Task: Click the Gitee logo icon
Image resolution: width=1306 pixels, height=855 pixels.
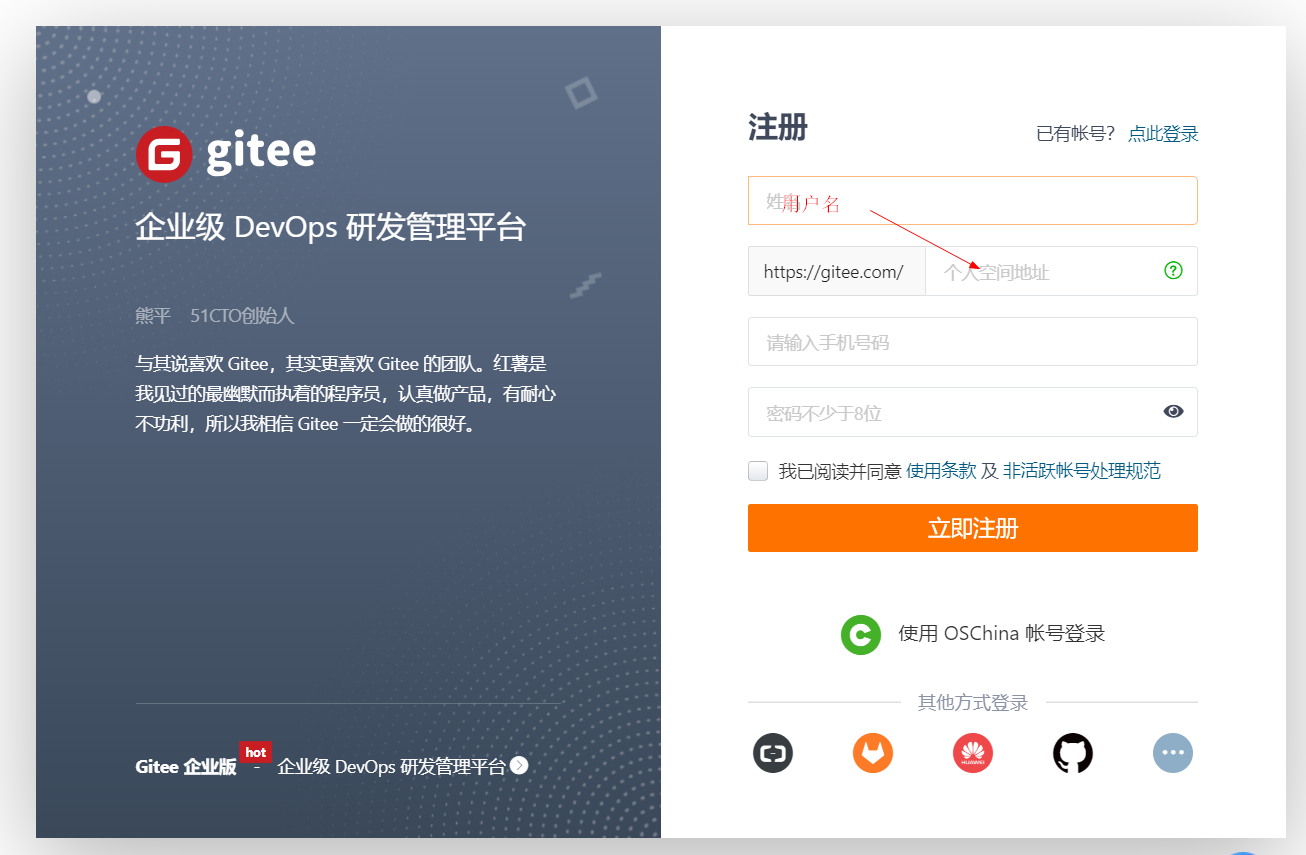Action: click(x=164, y=154)
